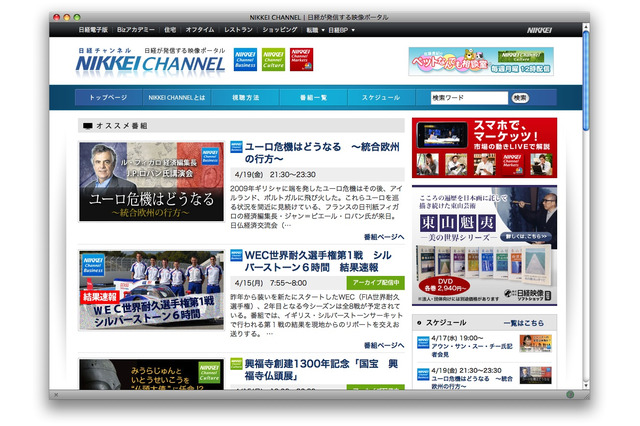640x426 pixels.
Task: Open the NIKKEI CHANNELとは tab
Action: tap(177, 98)
